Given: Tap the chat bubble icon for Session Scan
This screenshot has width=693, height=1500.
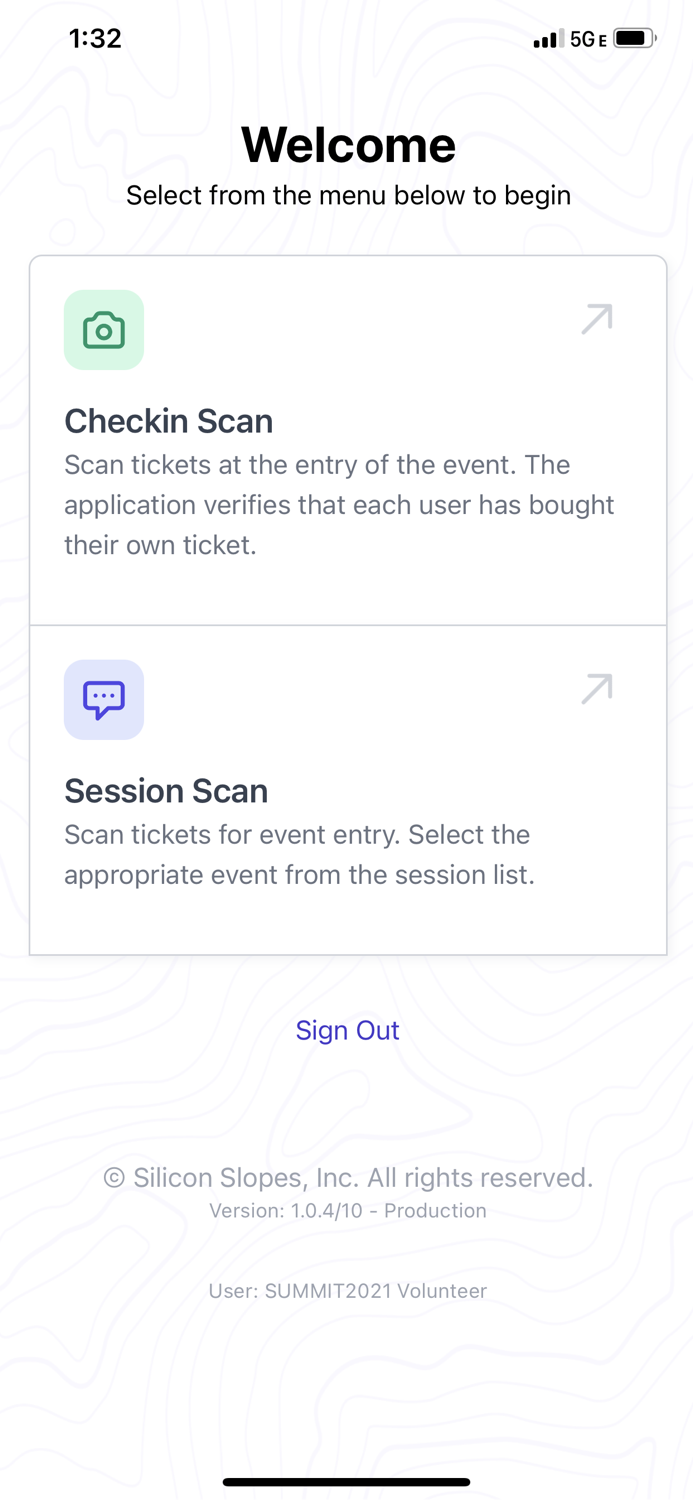Looking at the screenshot, I should coord(104,700).
